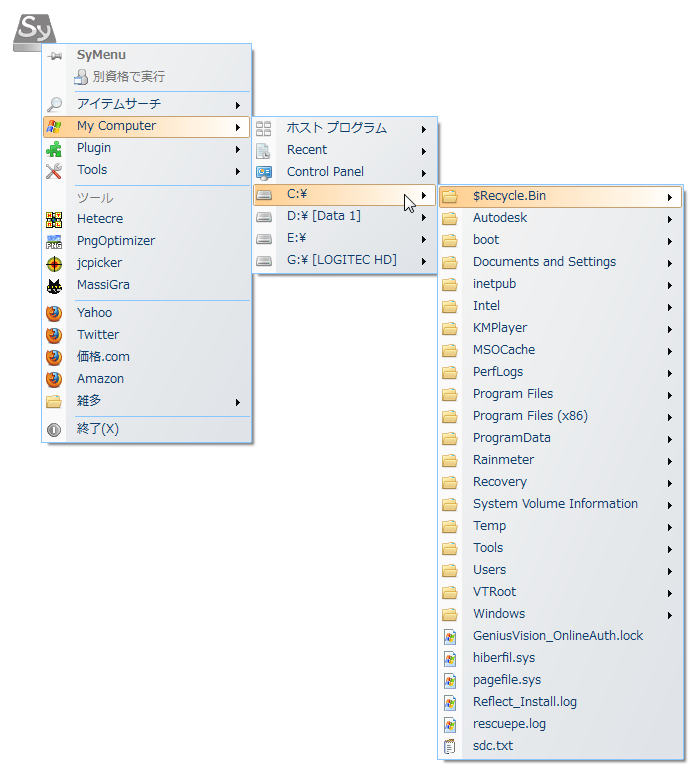Click the jcpicker crosshair icon
695x770 pixels.
point(54,264)
